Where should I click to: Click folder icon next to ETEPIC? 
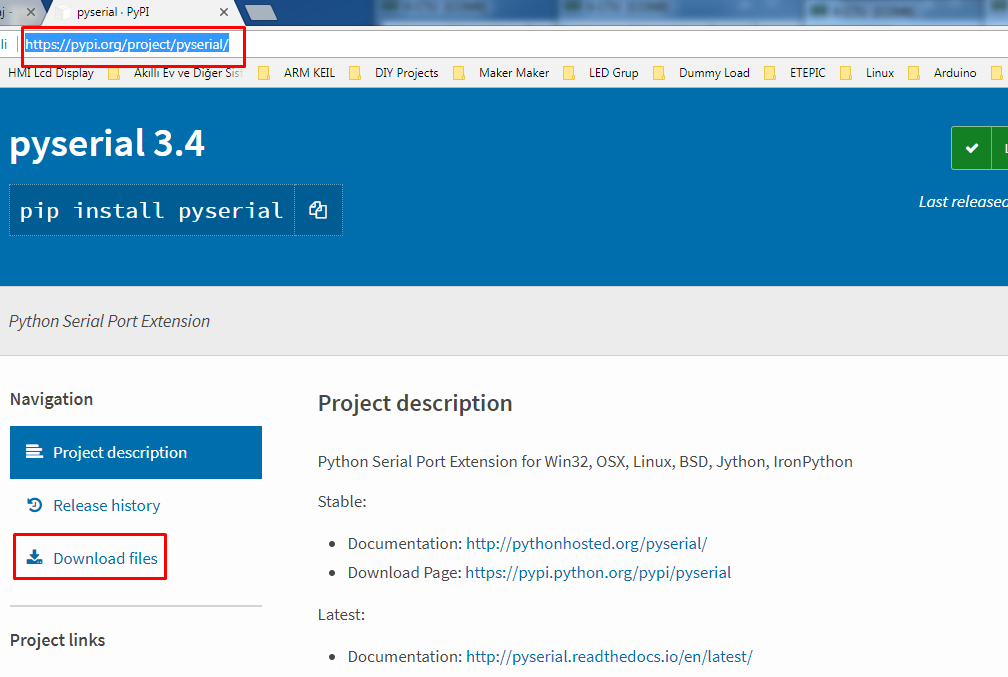(770, 73)
